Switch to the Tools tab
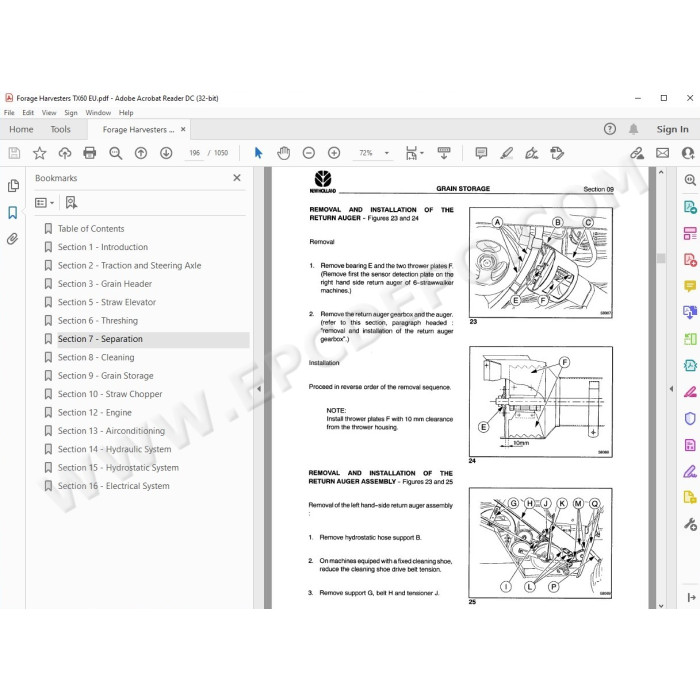The height and width of the screenshot is (700, 700). pyautogui.click(x=60, y=129)
